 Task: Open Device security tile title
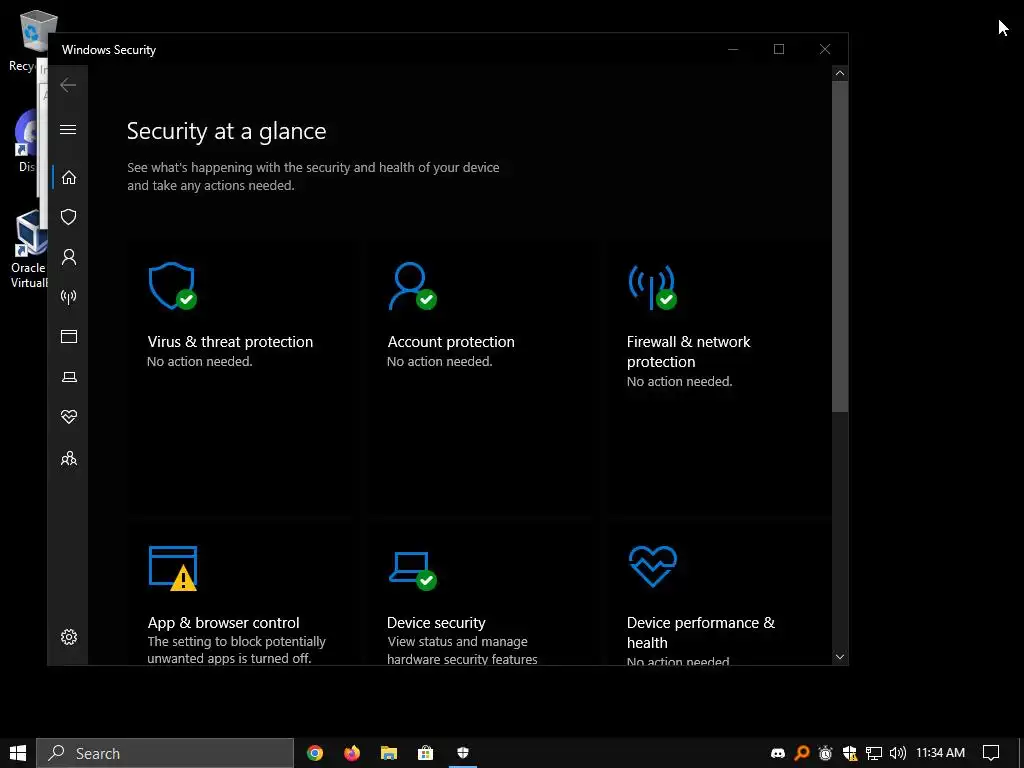pyautogui.click(x=436, y=622)
